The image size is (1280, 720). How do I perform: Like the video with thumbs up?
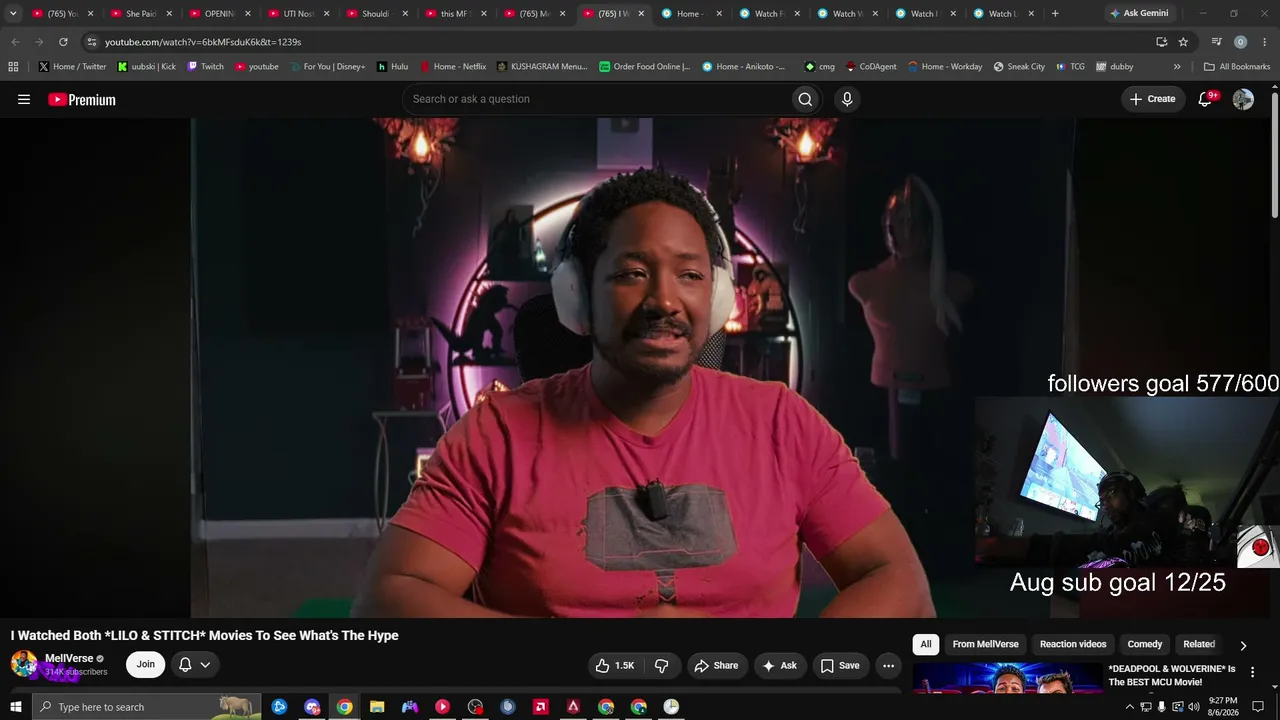click(x=615, y=665)
